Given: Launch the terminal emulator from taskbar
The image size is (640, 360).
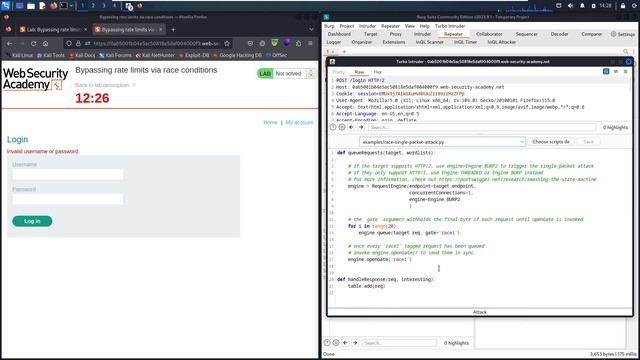Looking at the screenshot, I should [x=64, y=6].
